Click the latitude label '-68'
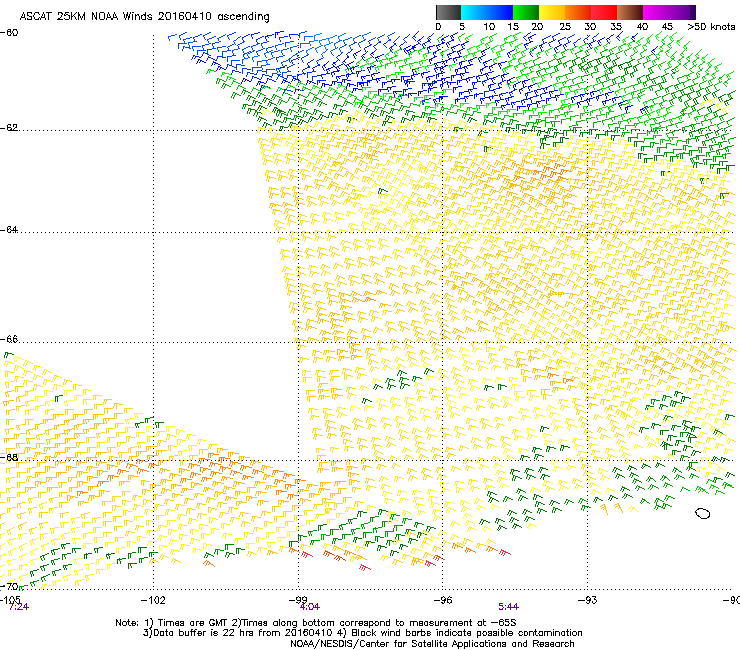The image size is (740, 650). [x=9, y=457]
